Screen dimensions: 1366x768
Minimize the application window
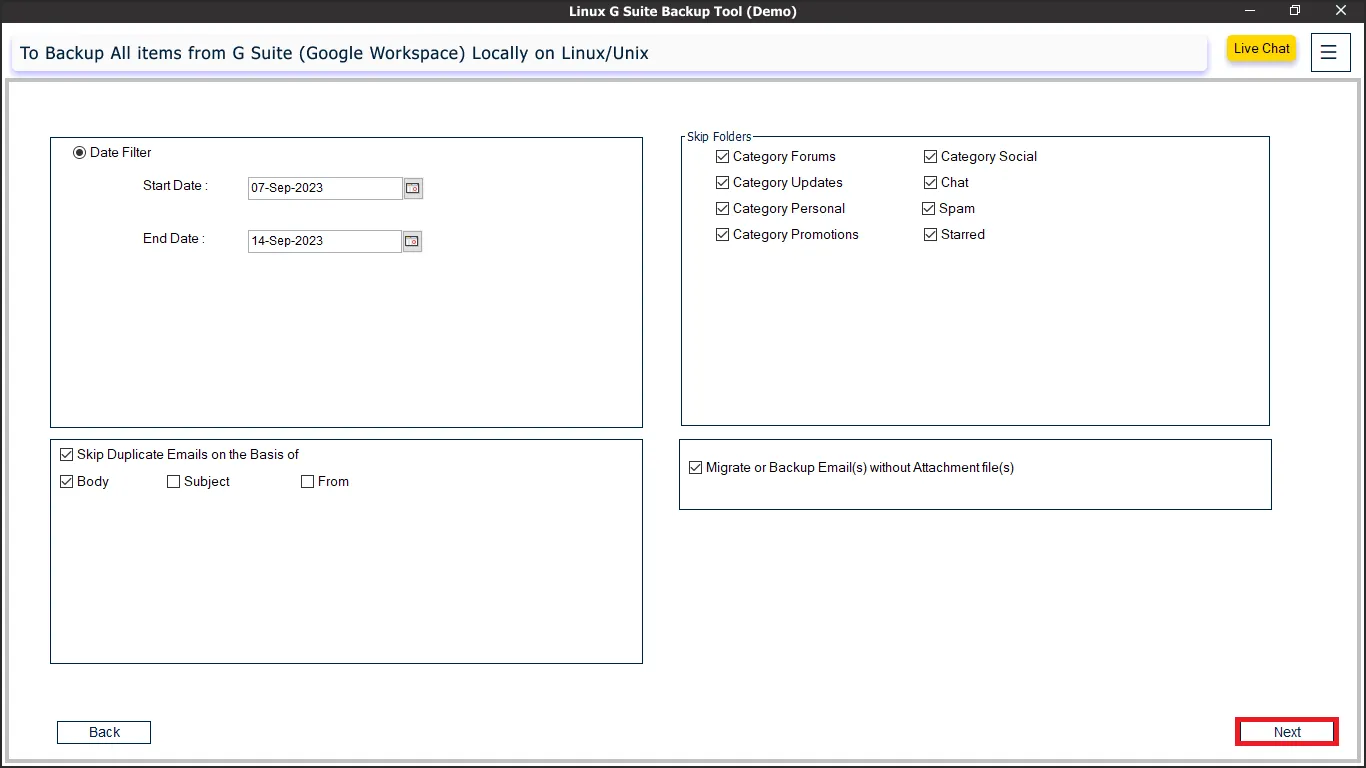pos(1249,11)
